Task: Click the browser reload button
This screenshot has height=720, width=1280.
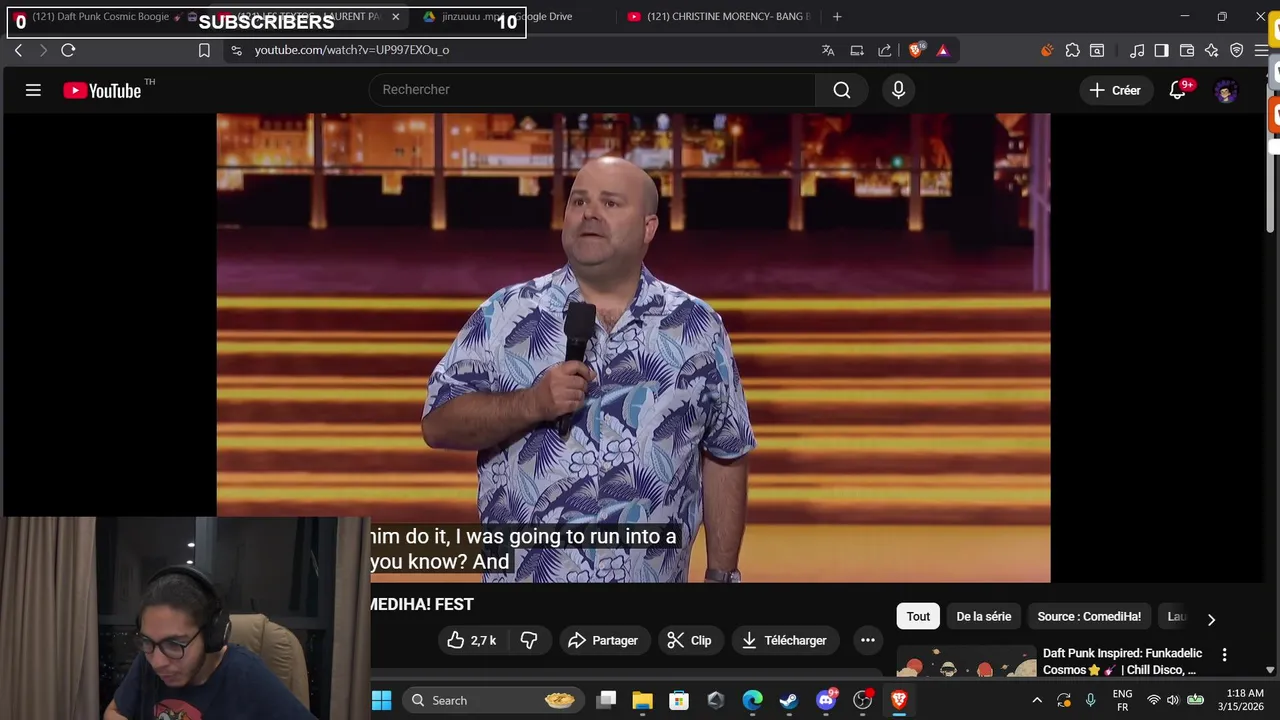Action: 68,50
